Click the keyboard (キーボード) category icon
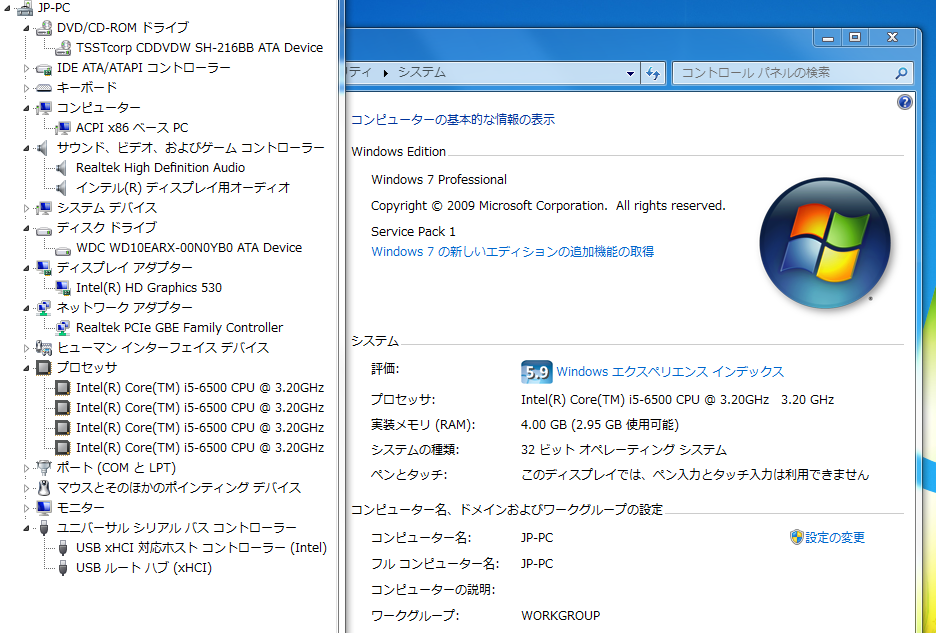The image size is (936, 633). click(x=44, y=88)
